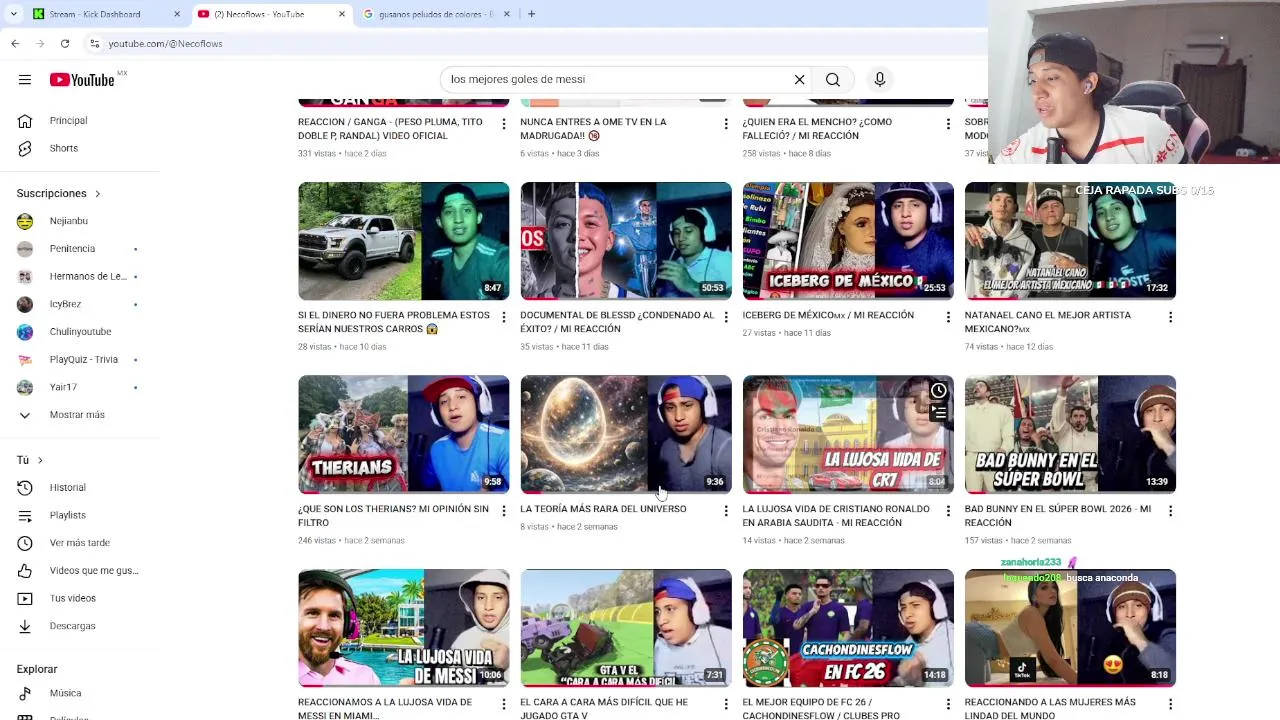
Task: Open title EL CARA A CARA MÁS DIFÍCIL
Action: [x=604, y=709]
